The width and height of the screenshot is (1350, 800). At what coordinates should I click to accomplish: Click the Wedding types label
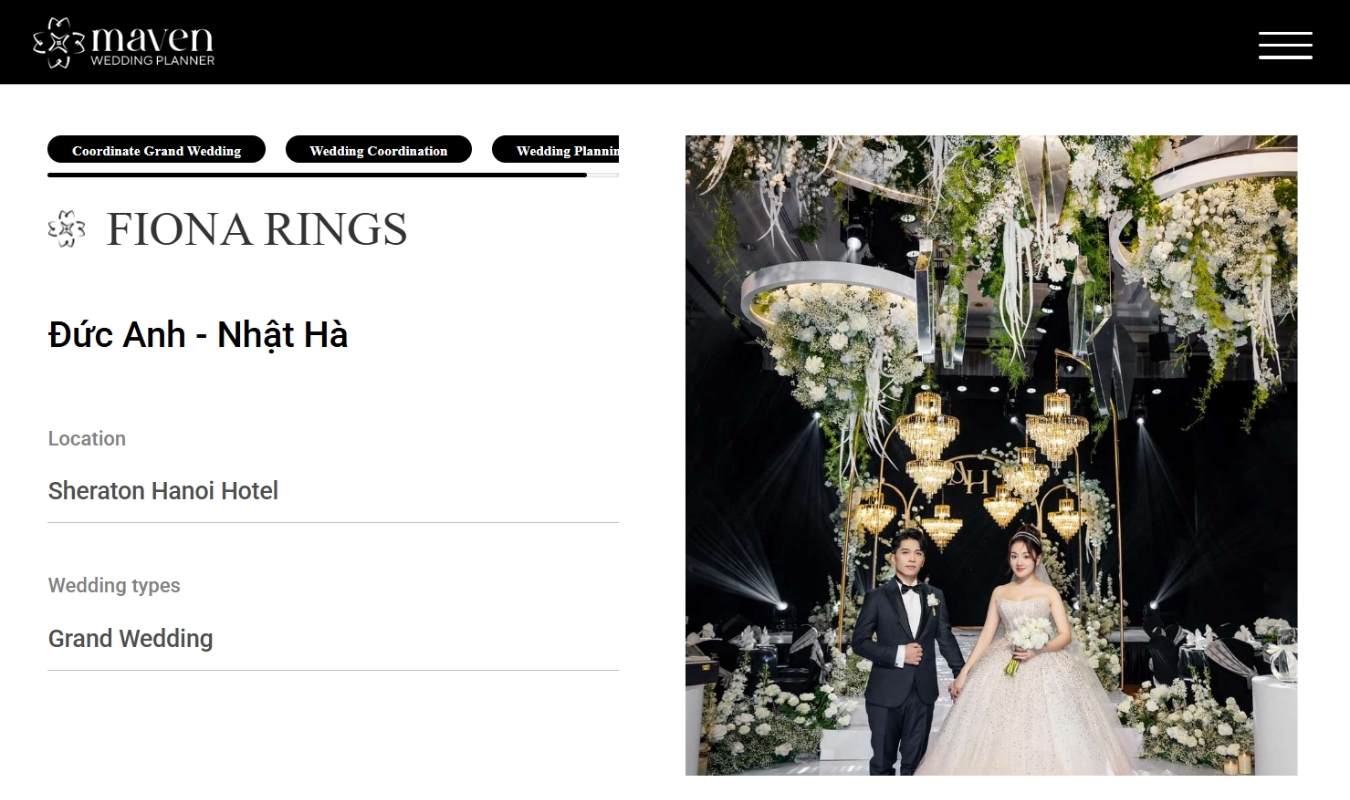(x=114, y=586)
